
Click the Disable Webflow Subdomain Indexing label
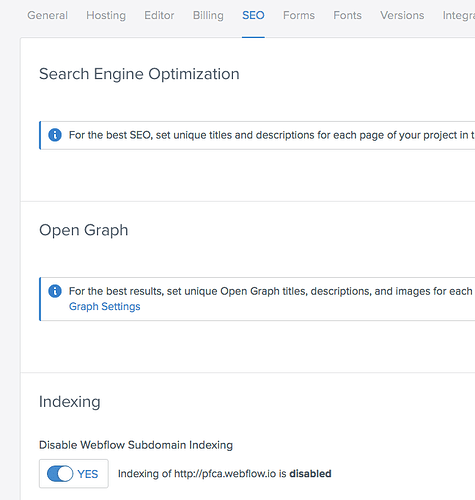click(136, 445)
